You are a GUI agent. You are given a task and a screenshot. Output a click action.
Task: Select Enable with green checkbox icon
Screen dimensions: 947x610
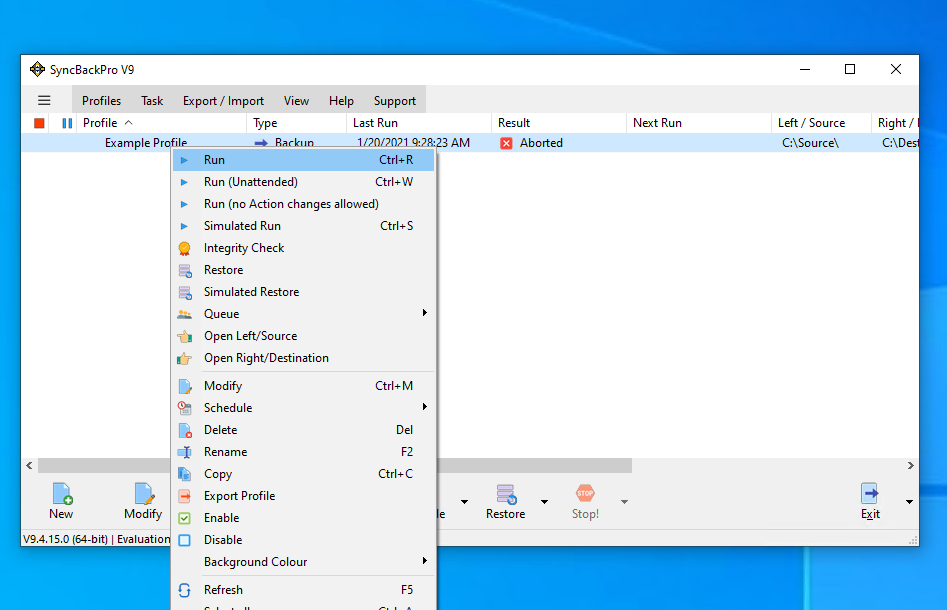coord(221,518)
